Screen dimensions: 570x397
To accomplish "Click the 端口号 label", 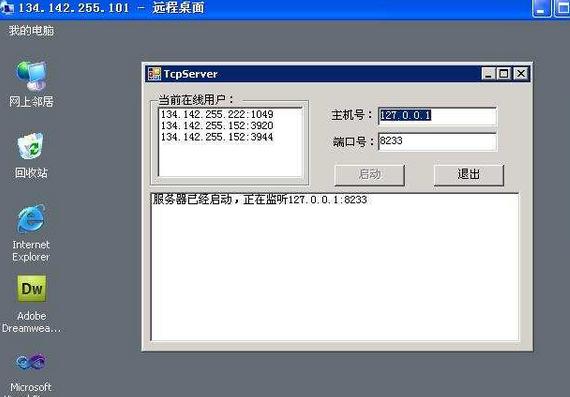I will pos(353,142).
